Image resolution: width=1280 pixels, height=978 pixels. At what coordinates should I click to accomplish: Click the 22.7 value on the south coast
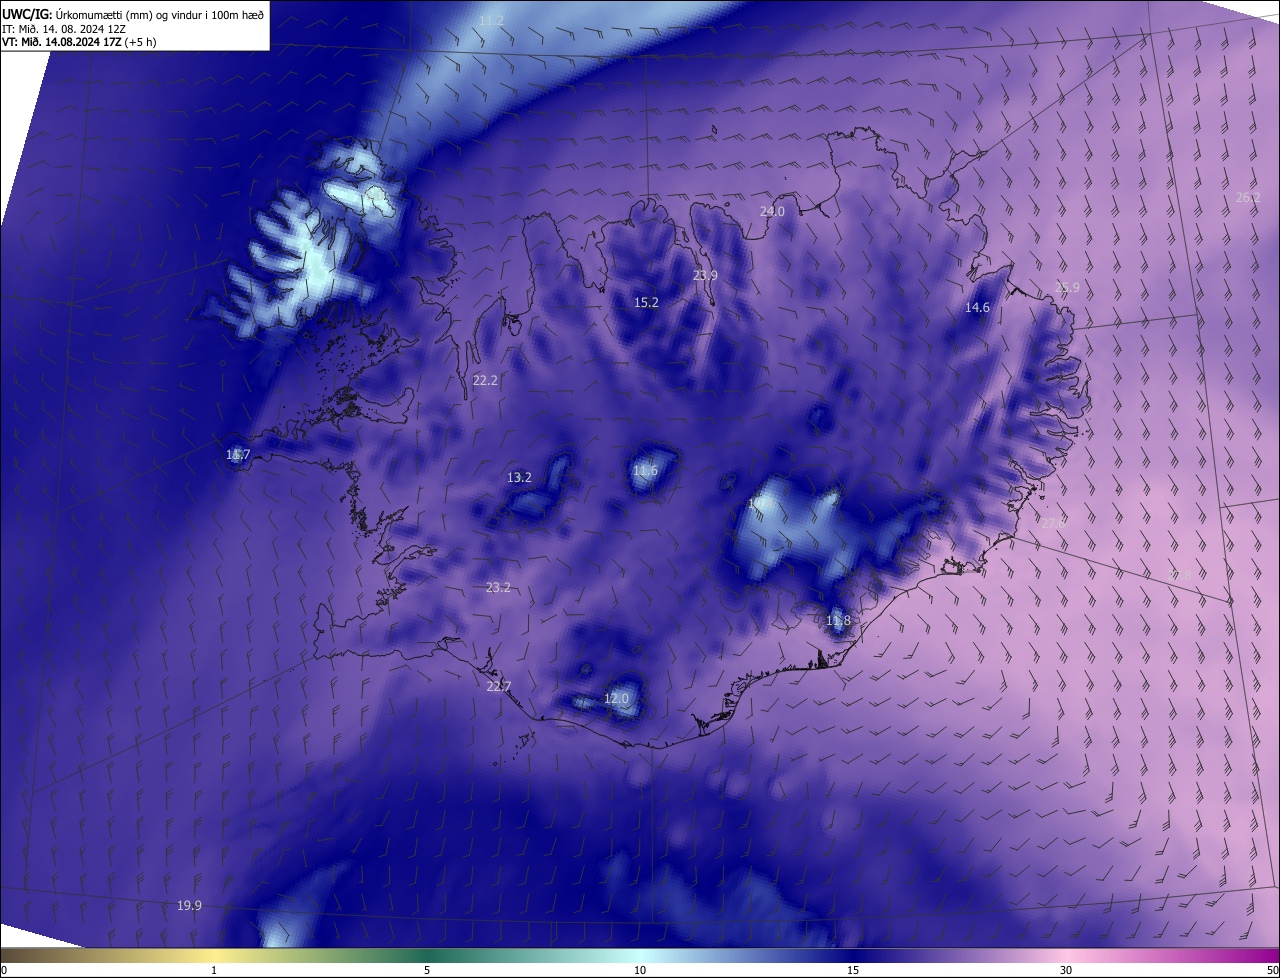[x=498, y=686]
